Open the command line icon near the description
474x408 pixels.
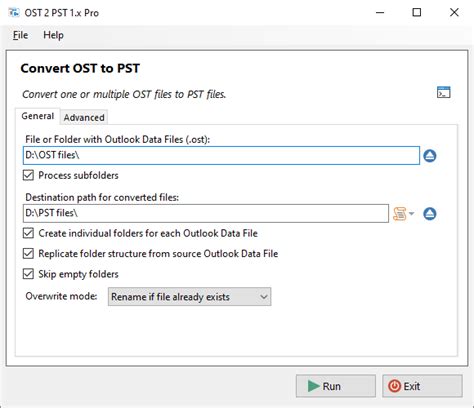(x=443, y=92)
